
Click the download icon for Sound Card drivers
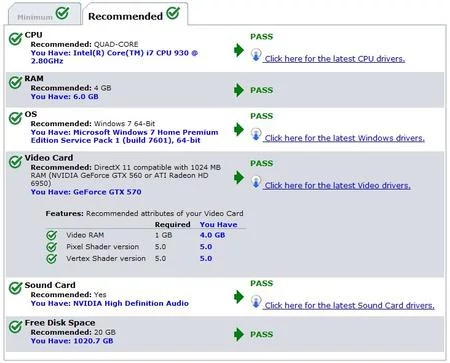pos(256,302)
